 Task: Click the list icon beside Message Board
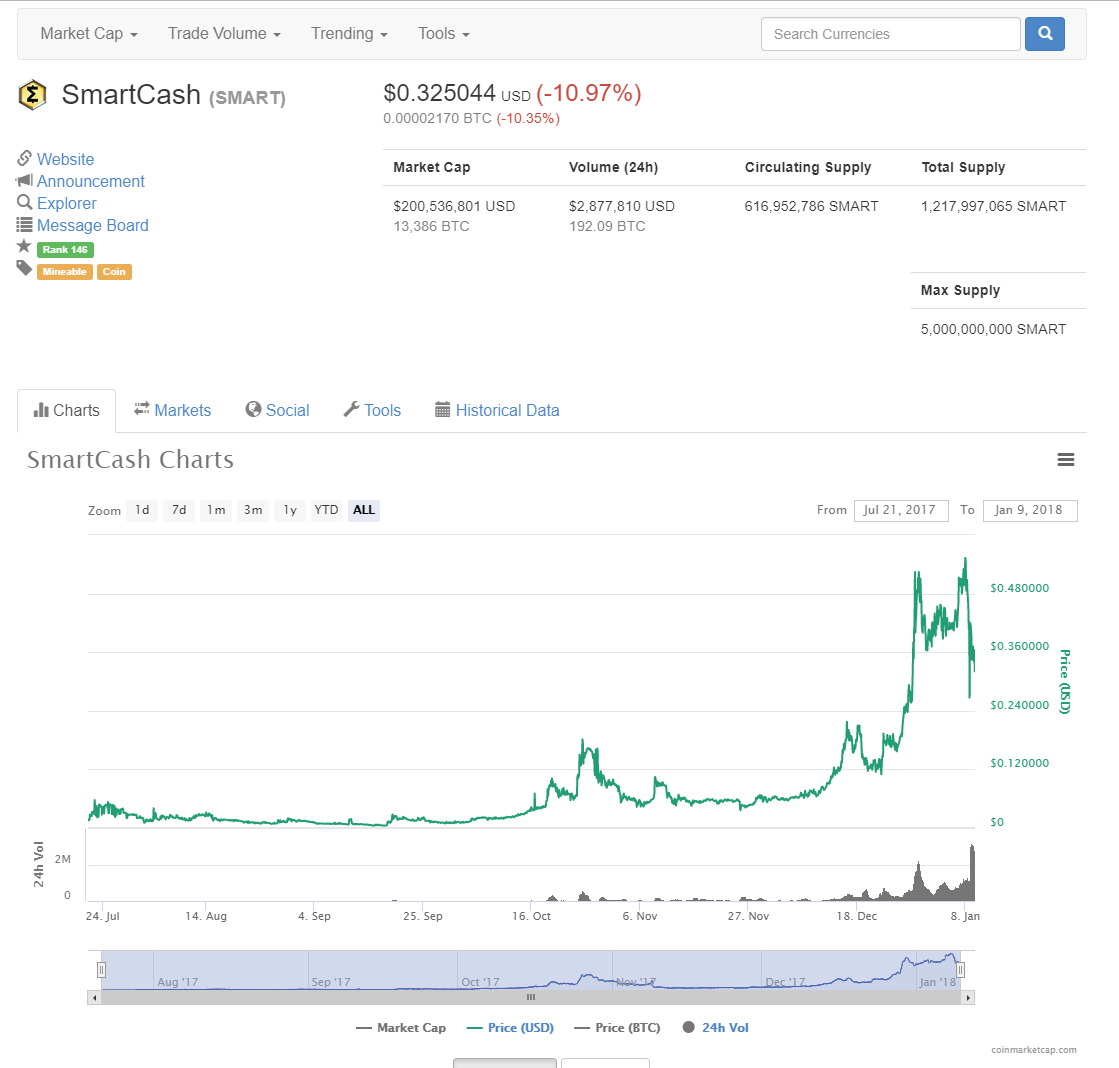click(24, 225)
